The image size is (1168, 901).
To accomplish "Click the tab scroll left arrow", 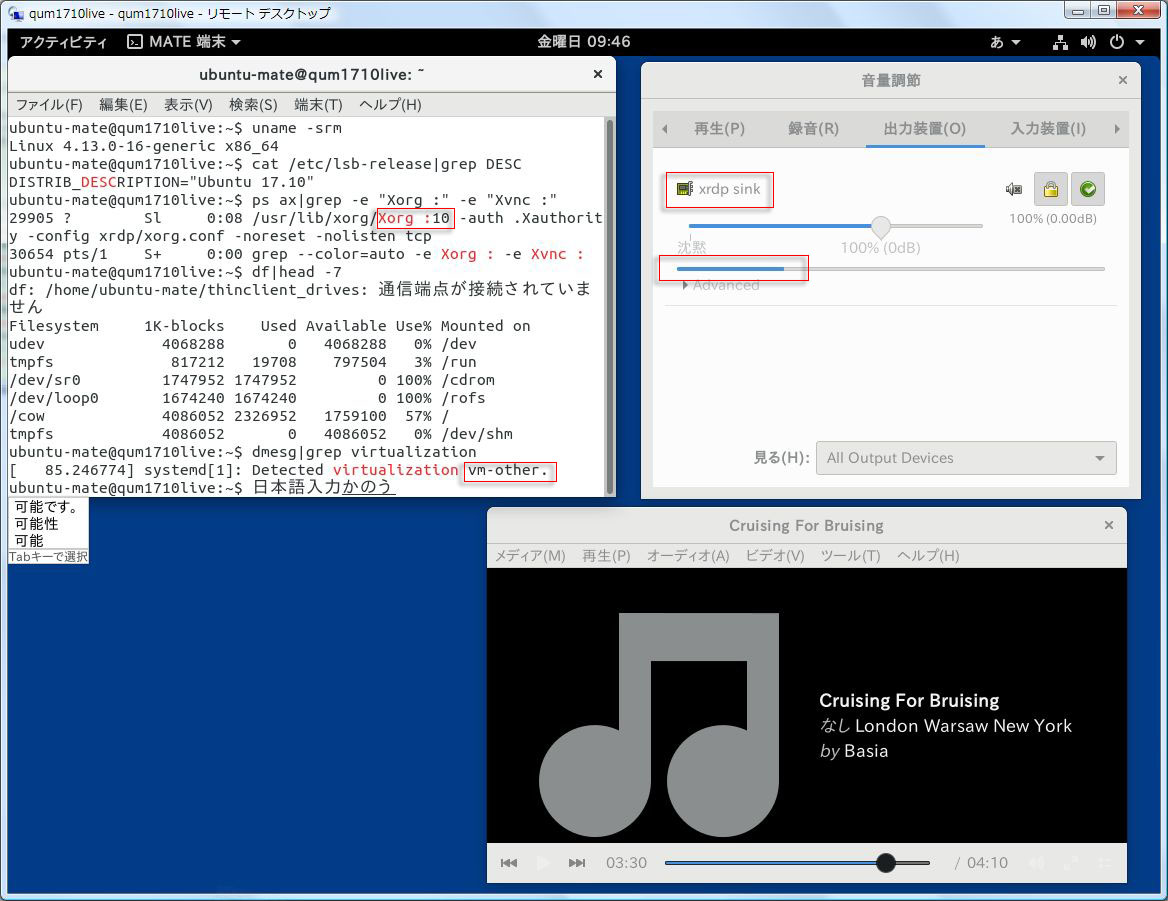I will (x=664, y=129).
